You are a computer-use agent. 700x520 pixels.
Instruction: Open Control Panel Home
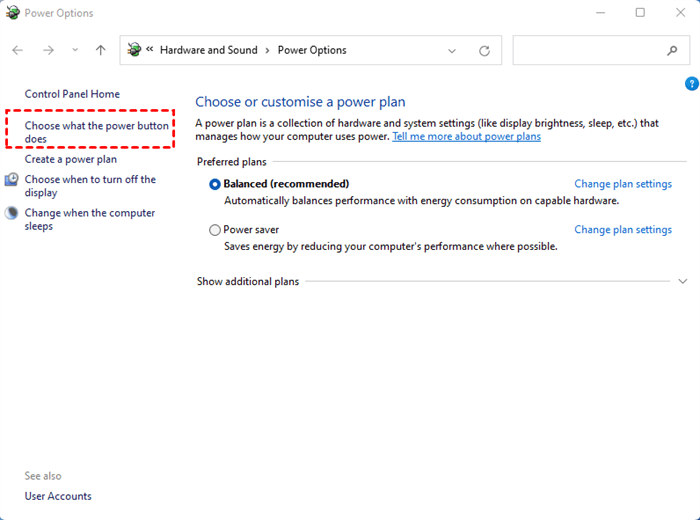[72, 94]
